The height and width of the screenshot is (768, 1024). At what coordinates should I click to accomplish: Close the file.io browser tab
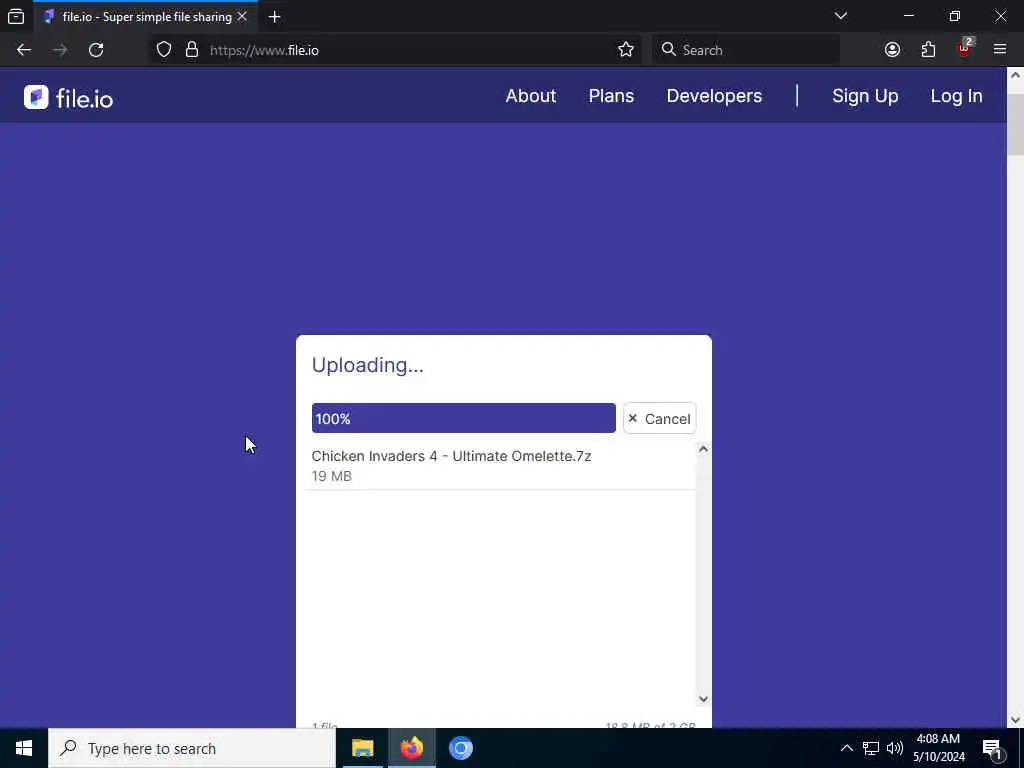[x=242, y=16]
